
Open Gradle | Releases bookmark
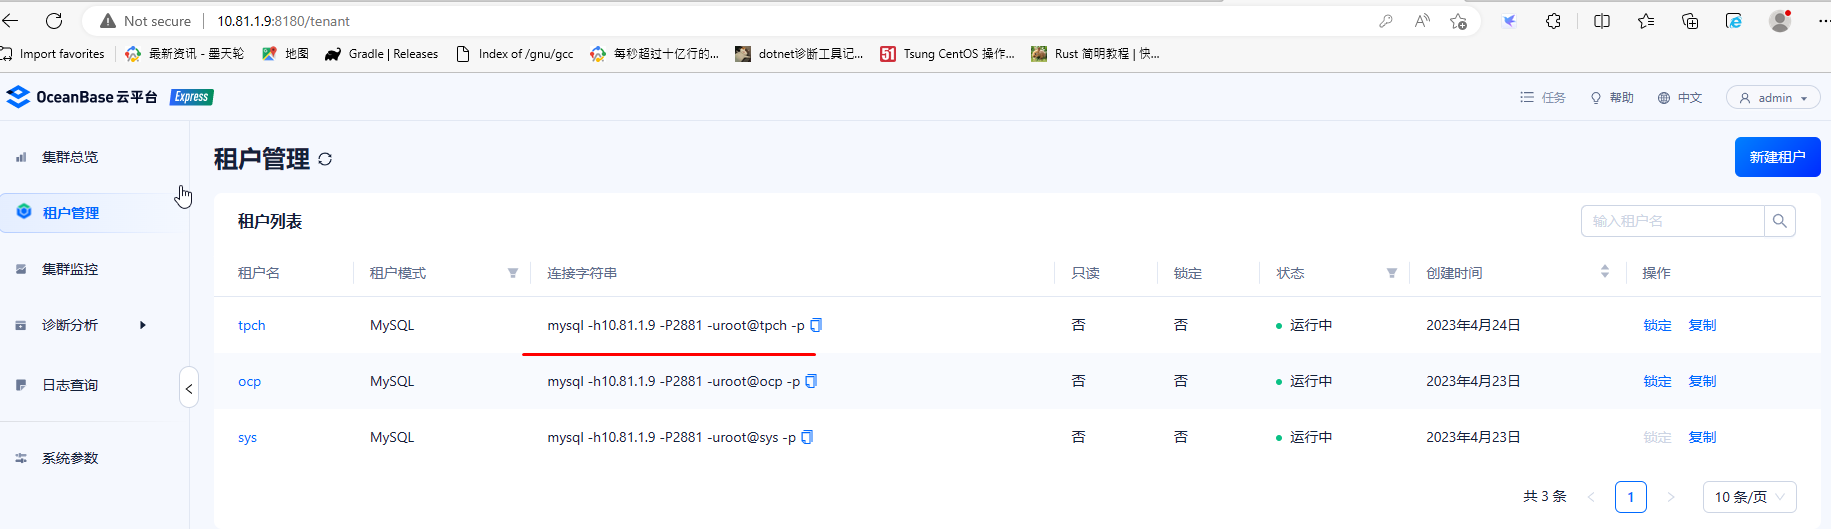[382, 54]
